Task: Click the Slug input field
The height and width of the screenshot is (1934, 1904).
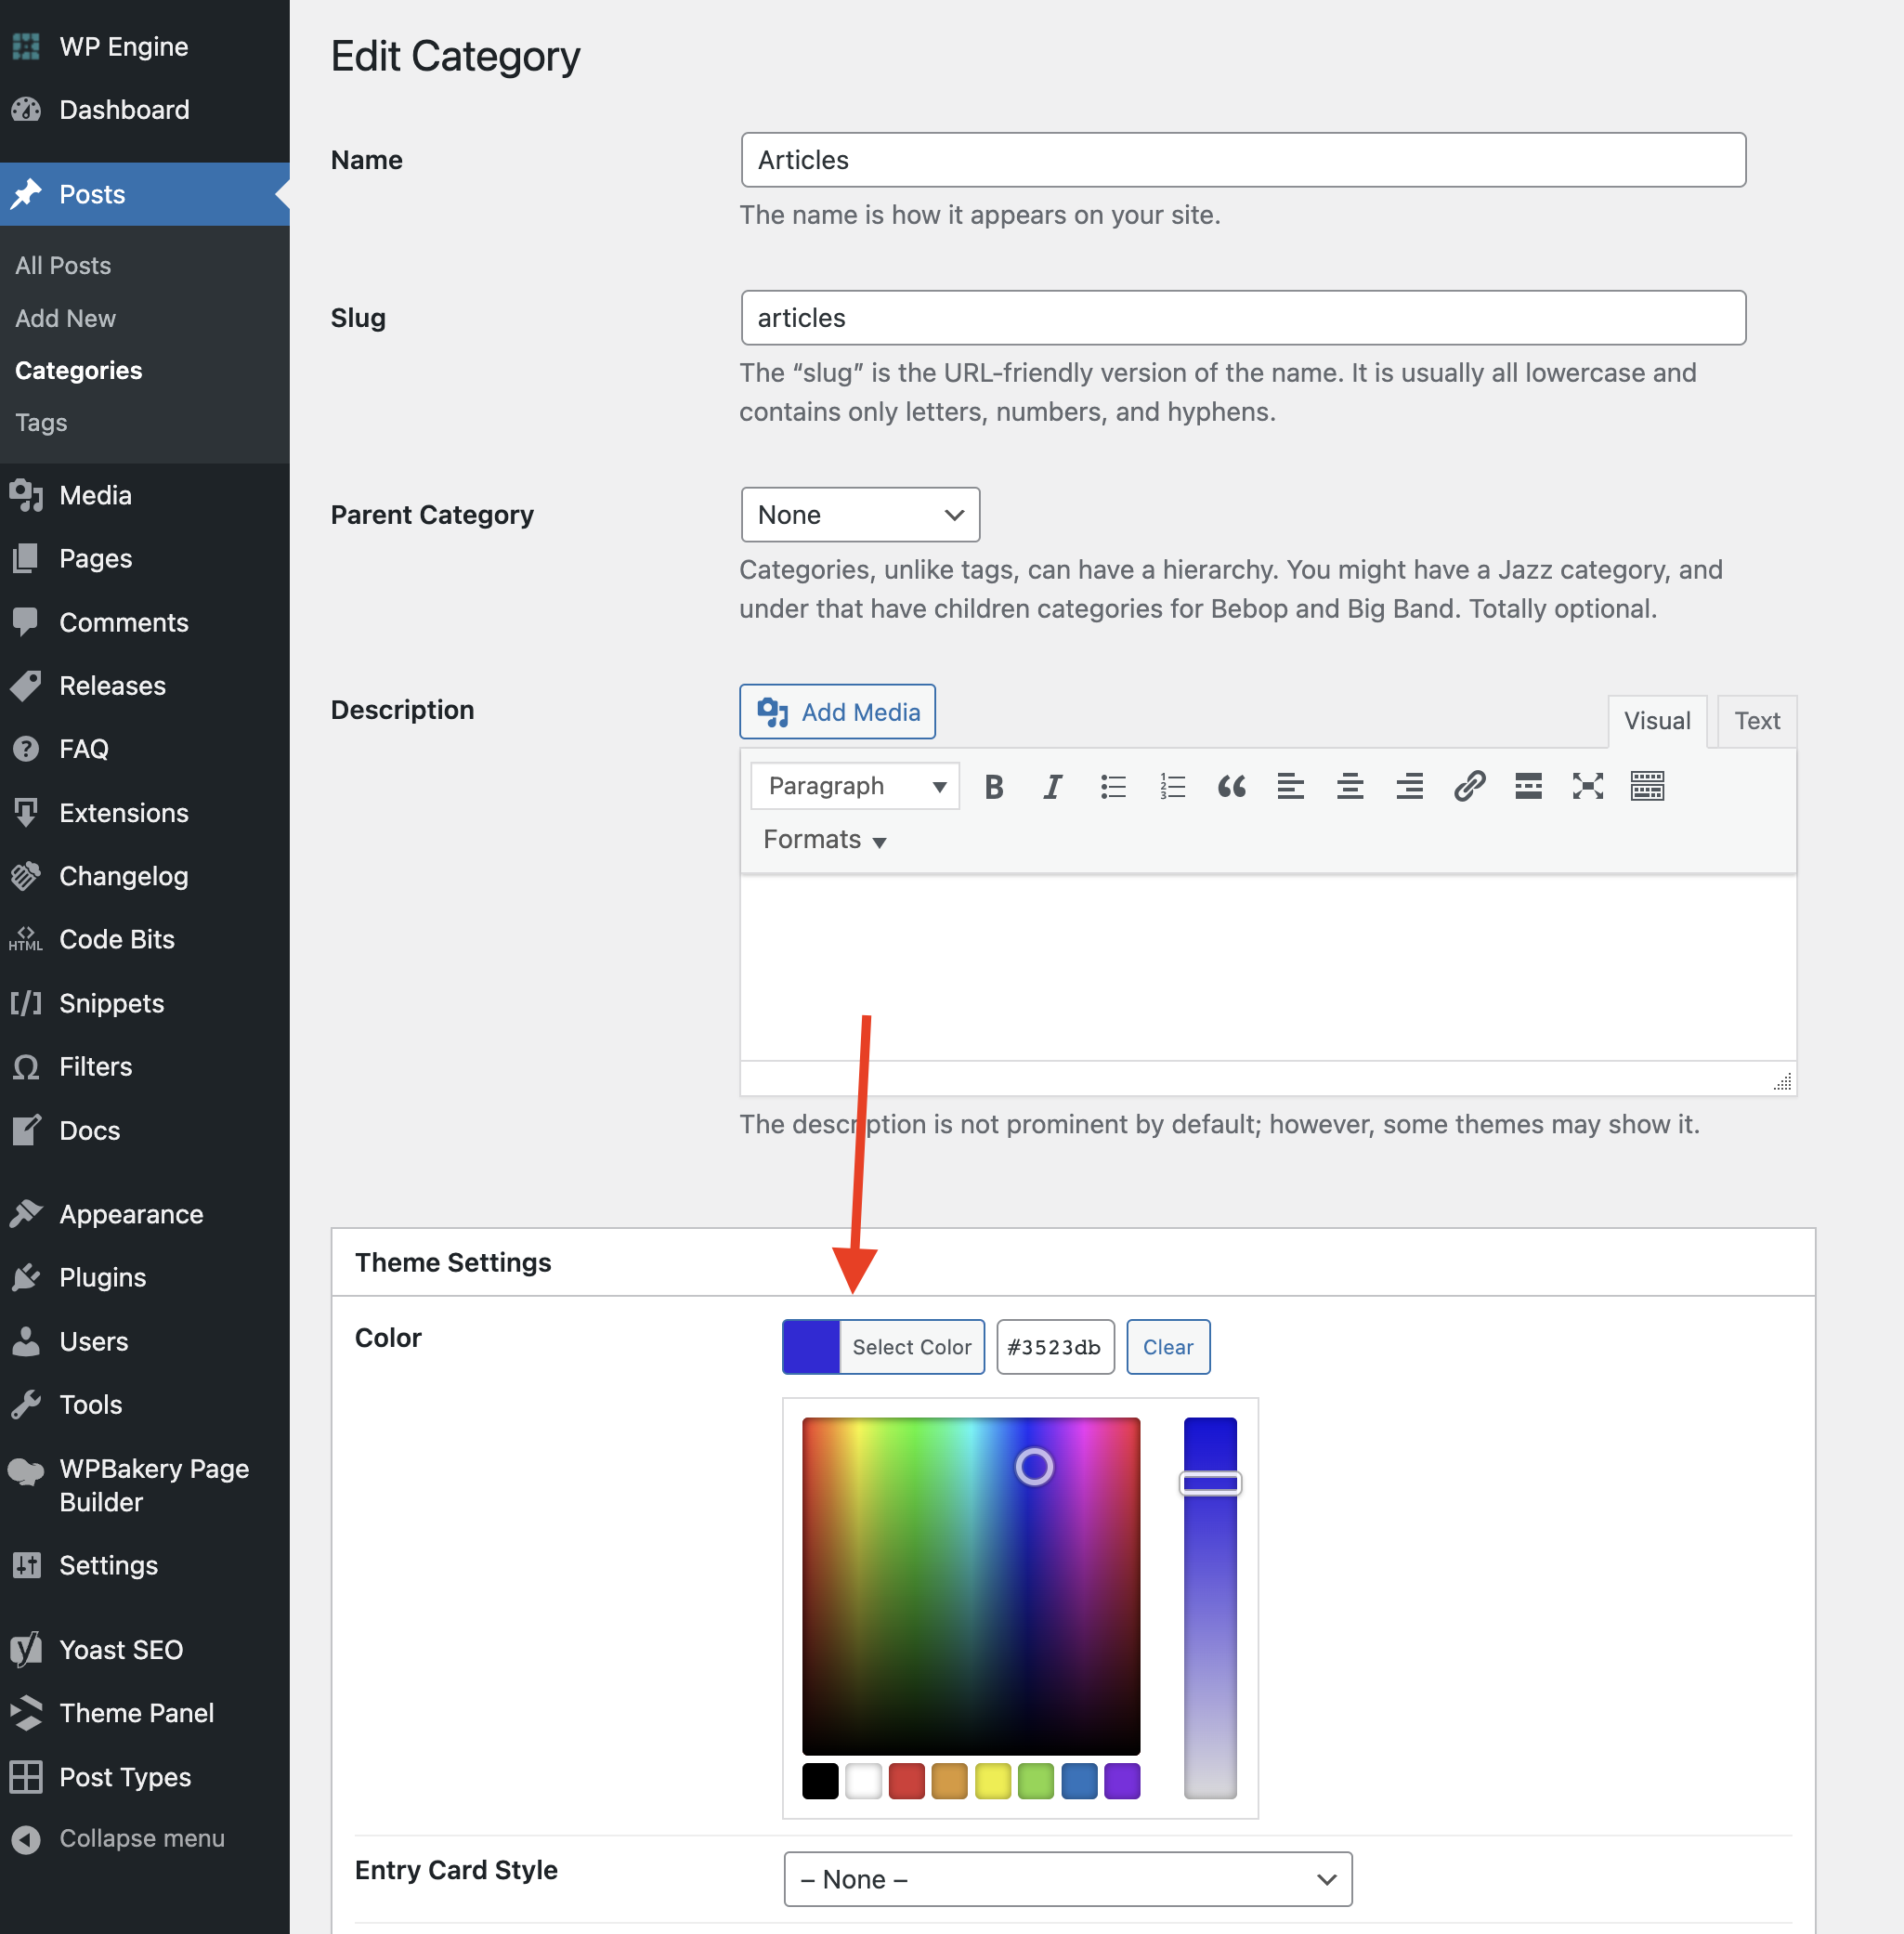Action: coord(1242,317)
